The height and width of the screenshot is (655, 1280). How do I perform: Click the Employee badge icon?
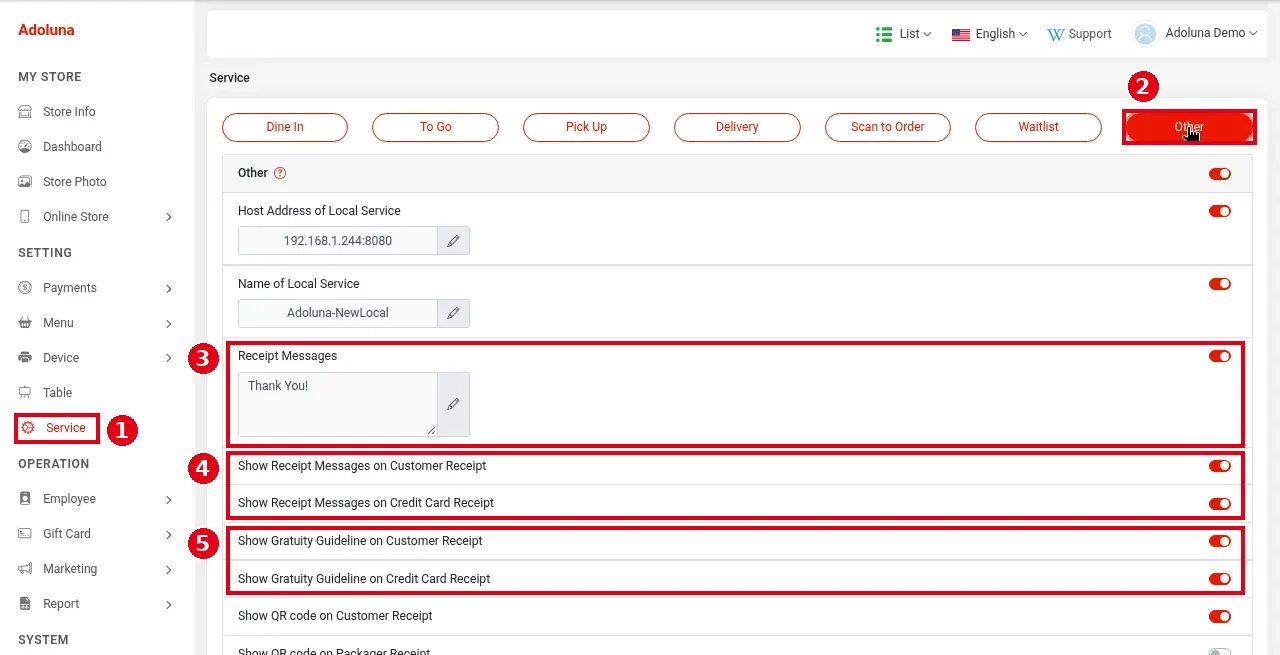[x=25, y=499]
